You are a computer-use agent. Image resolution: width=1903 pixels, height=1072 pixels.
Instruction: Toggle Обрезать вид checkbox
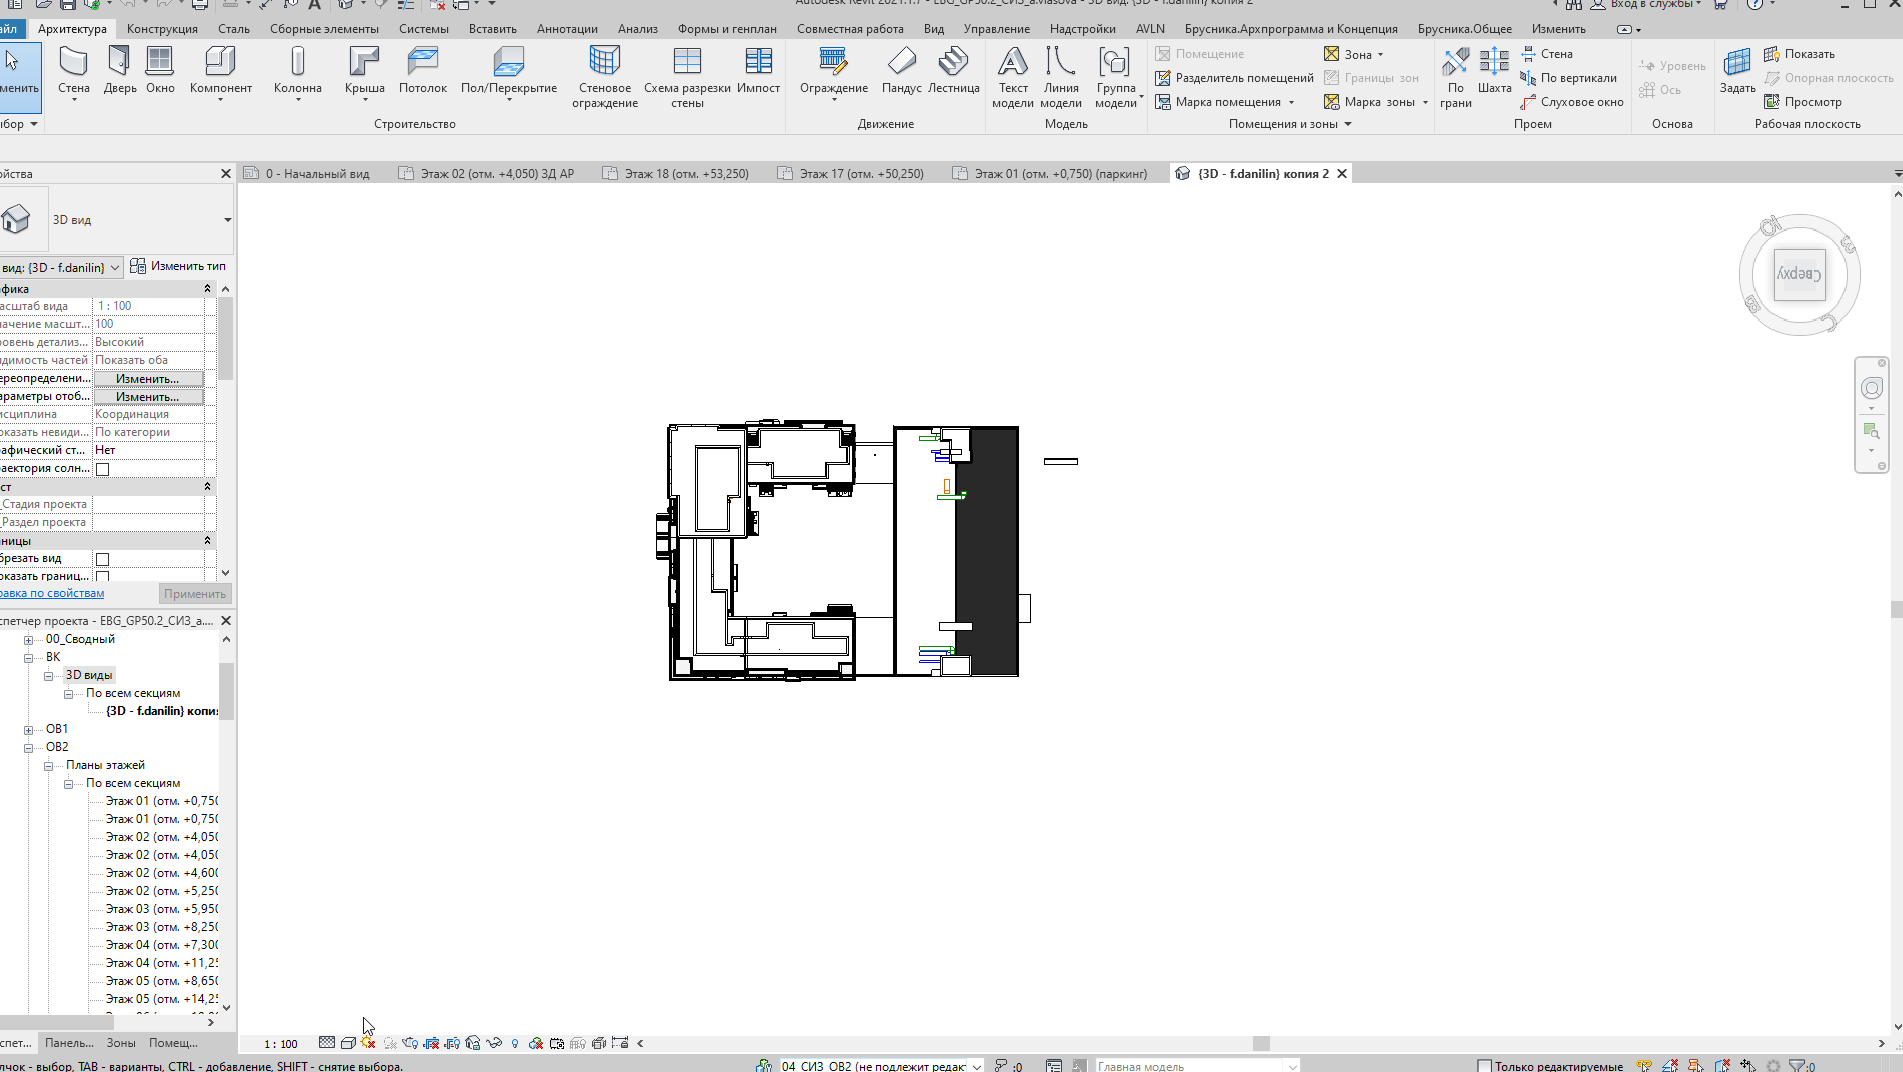pyautogui.click(x=102, y=559)
